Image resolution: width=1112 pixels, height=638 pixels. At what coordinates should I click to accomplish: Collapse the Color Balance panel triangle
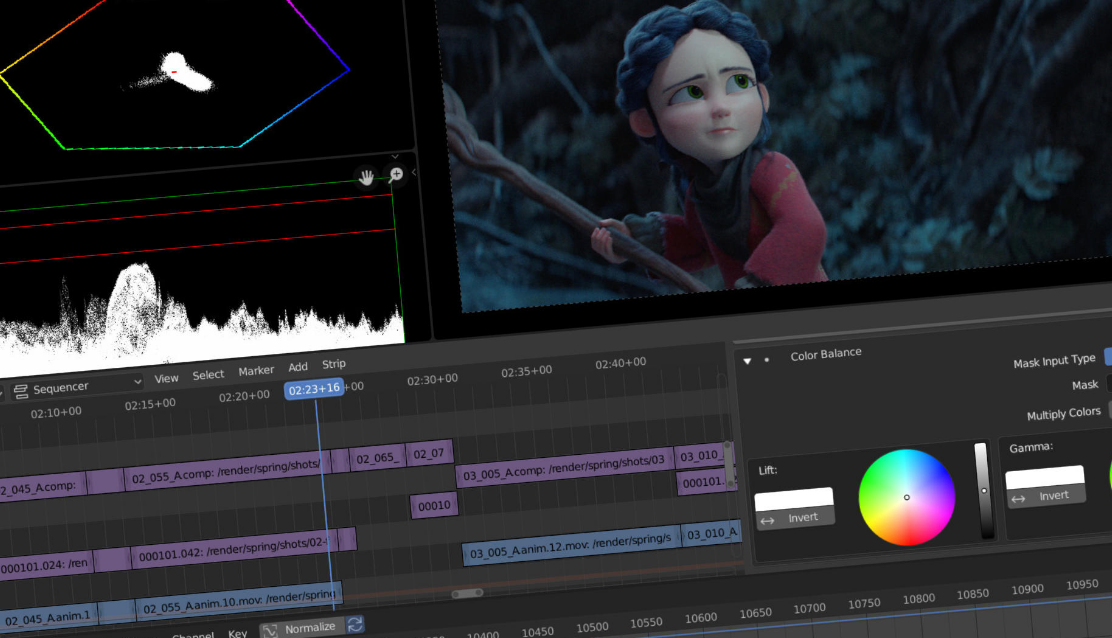[747, 360]
